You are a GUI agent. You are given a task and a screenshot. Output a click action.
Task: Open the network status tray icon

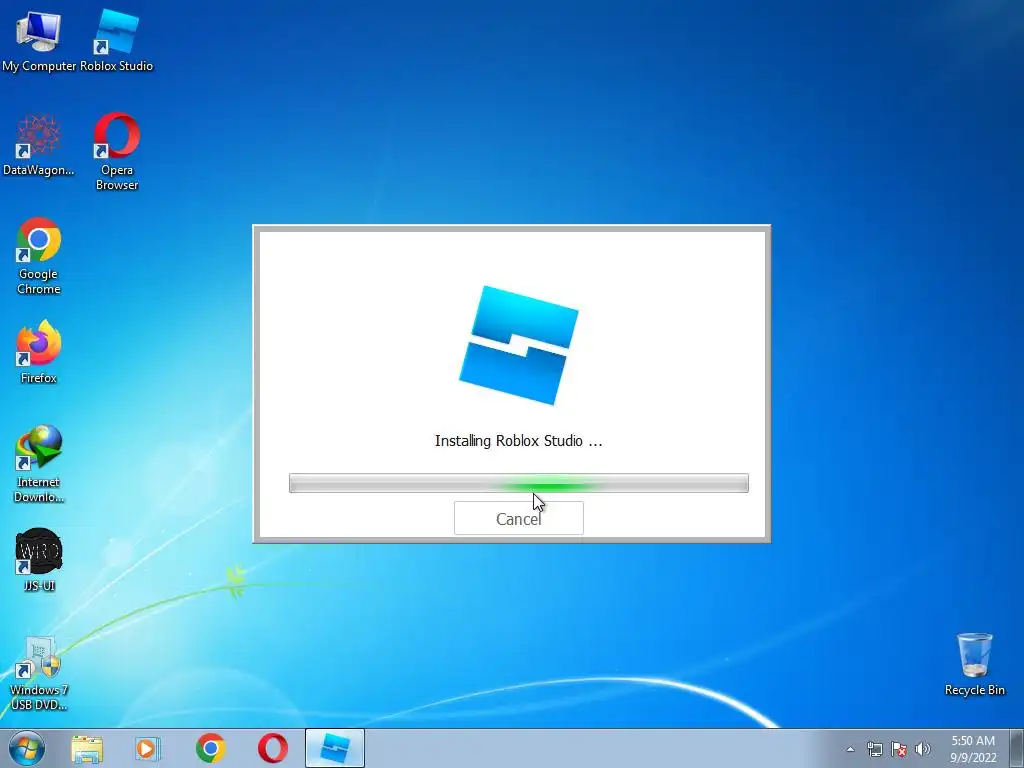[874, 749]
